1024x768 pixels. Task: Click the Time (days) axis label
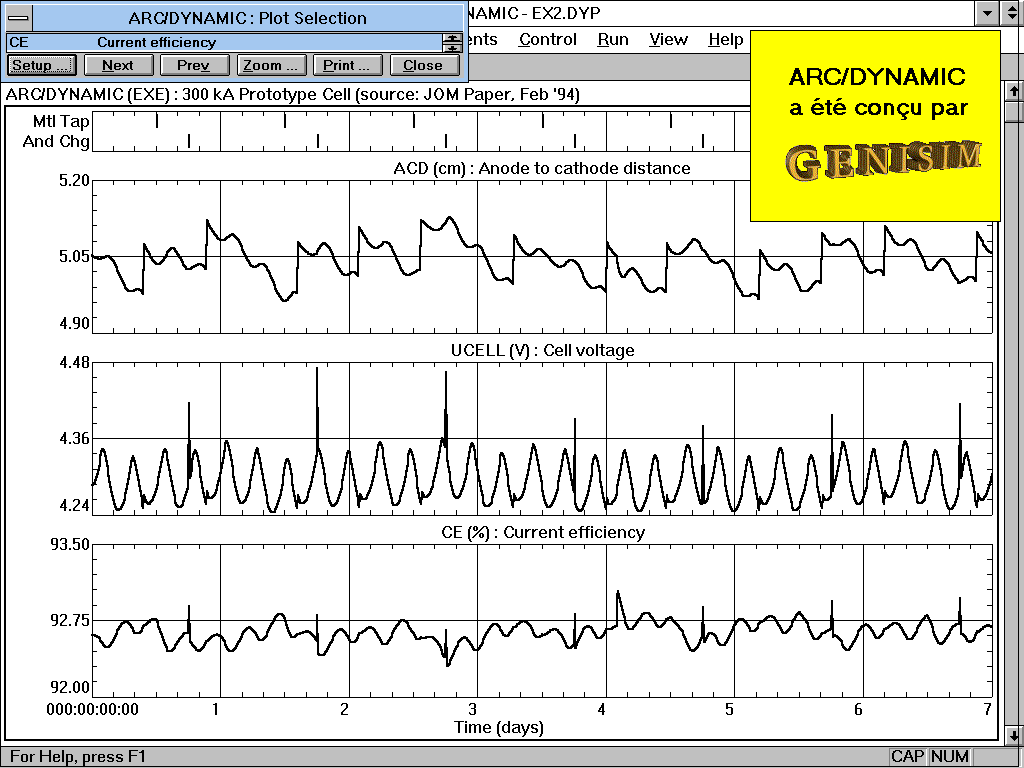coord(499,728)
